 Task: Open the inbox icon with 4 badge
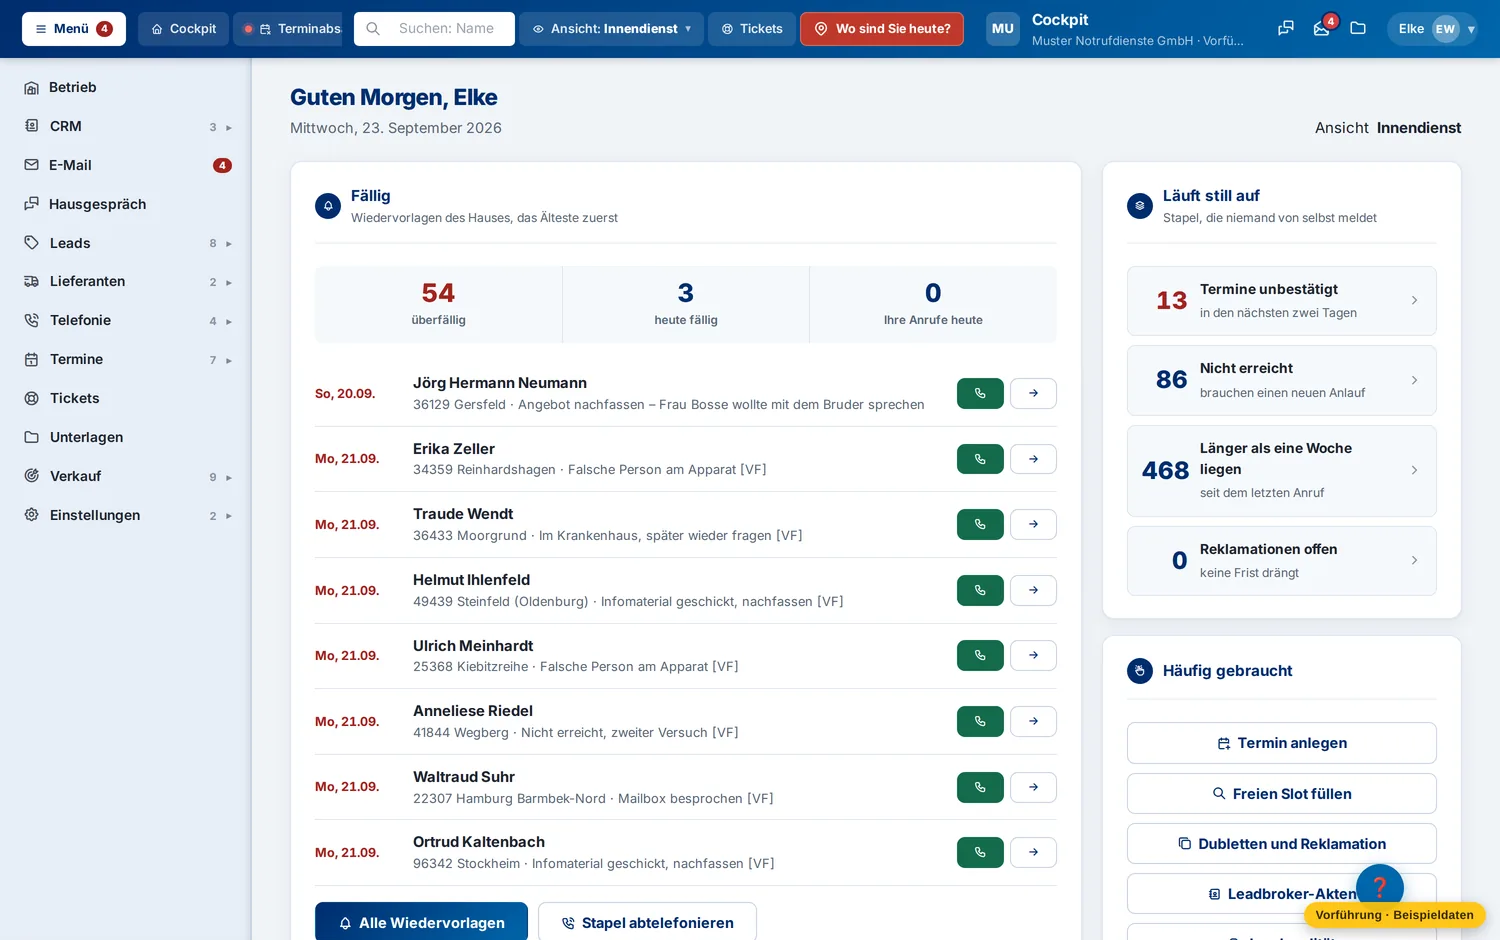[1322, 29]
